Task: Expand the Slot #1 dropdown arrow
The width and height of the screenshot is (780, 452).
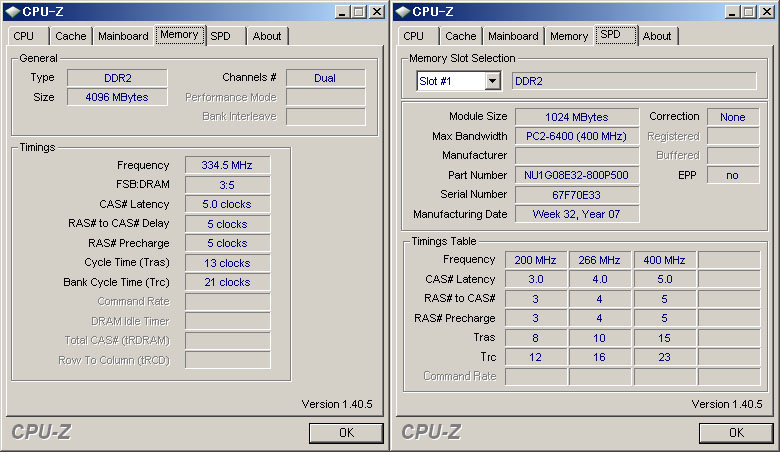Action: [492, 81]
